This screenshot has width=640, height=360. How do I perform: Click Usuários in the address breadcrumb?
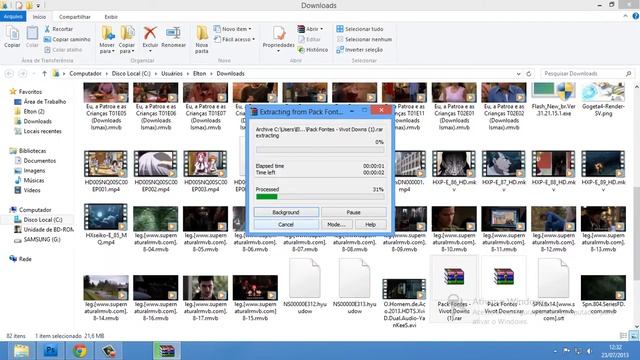[x=171, y=73]
